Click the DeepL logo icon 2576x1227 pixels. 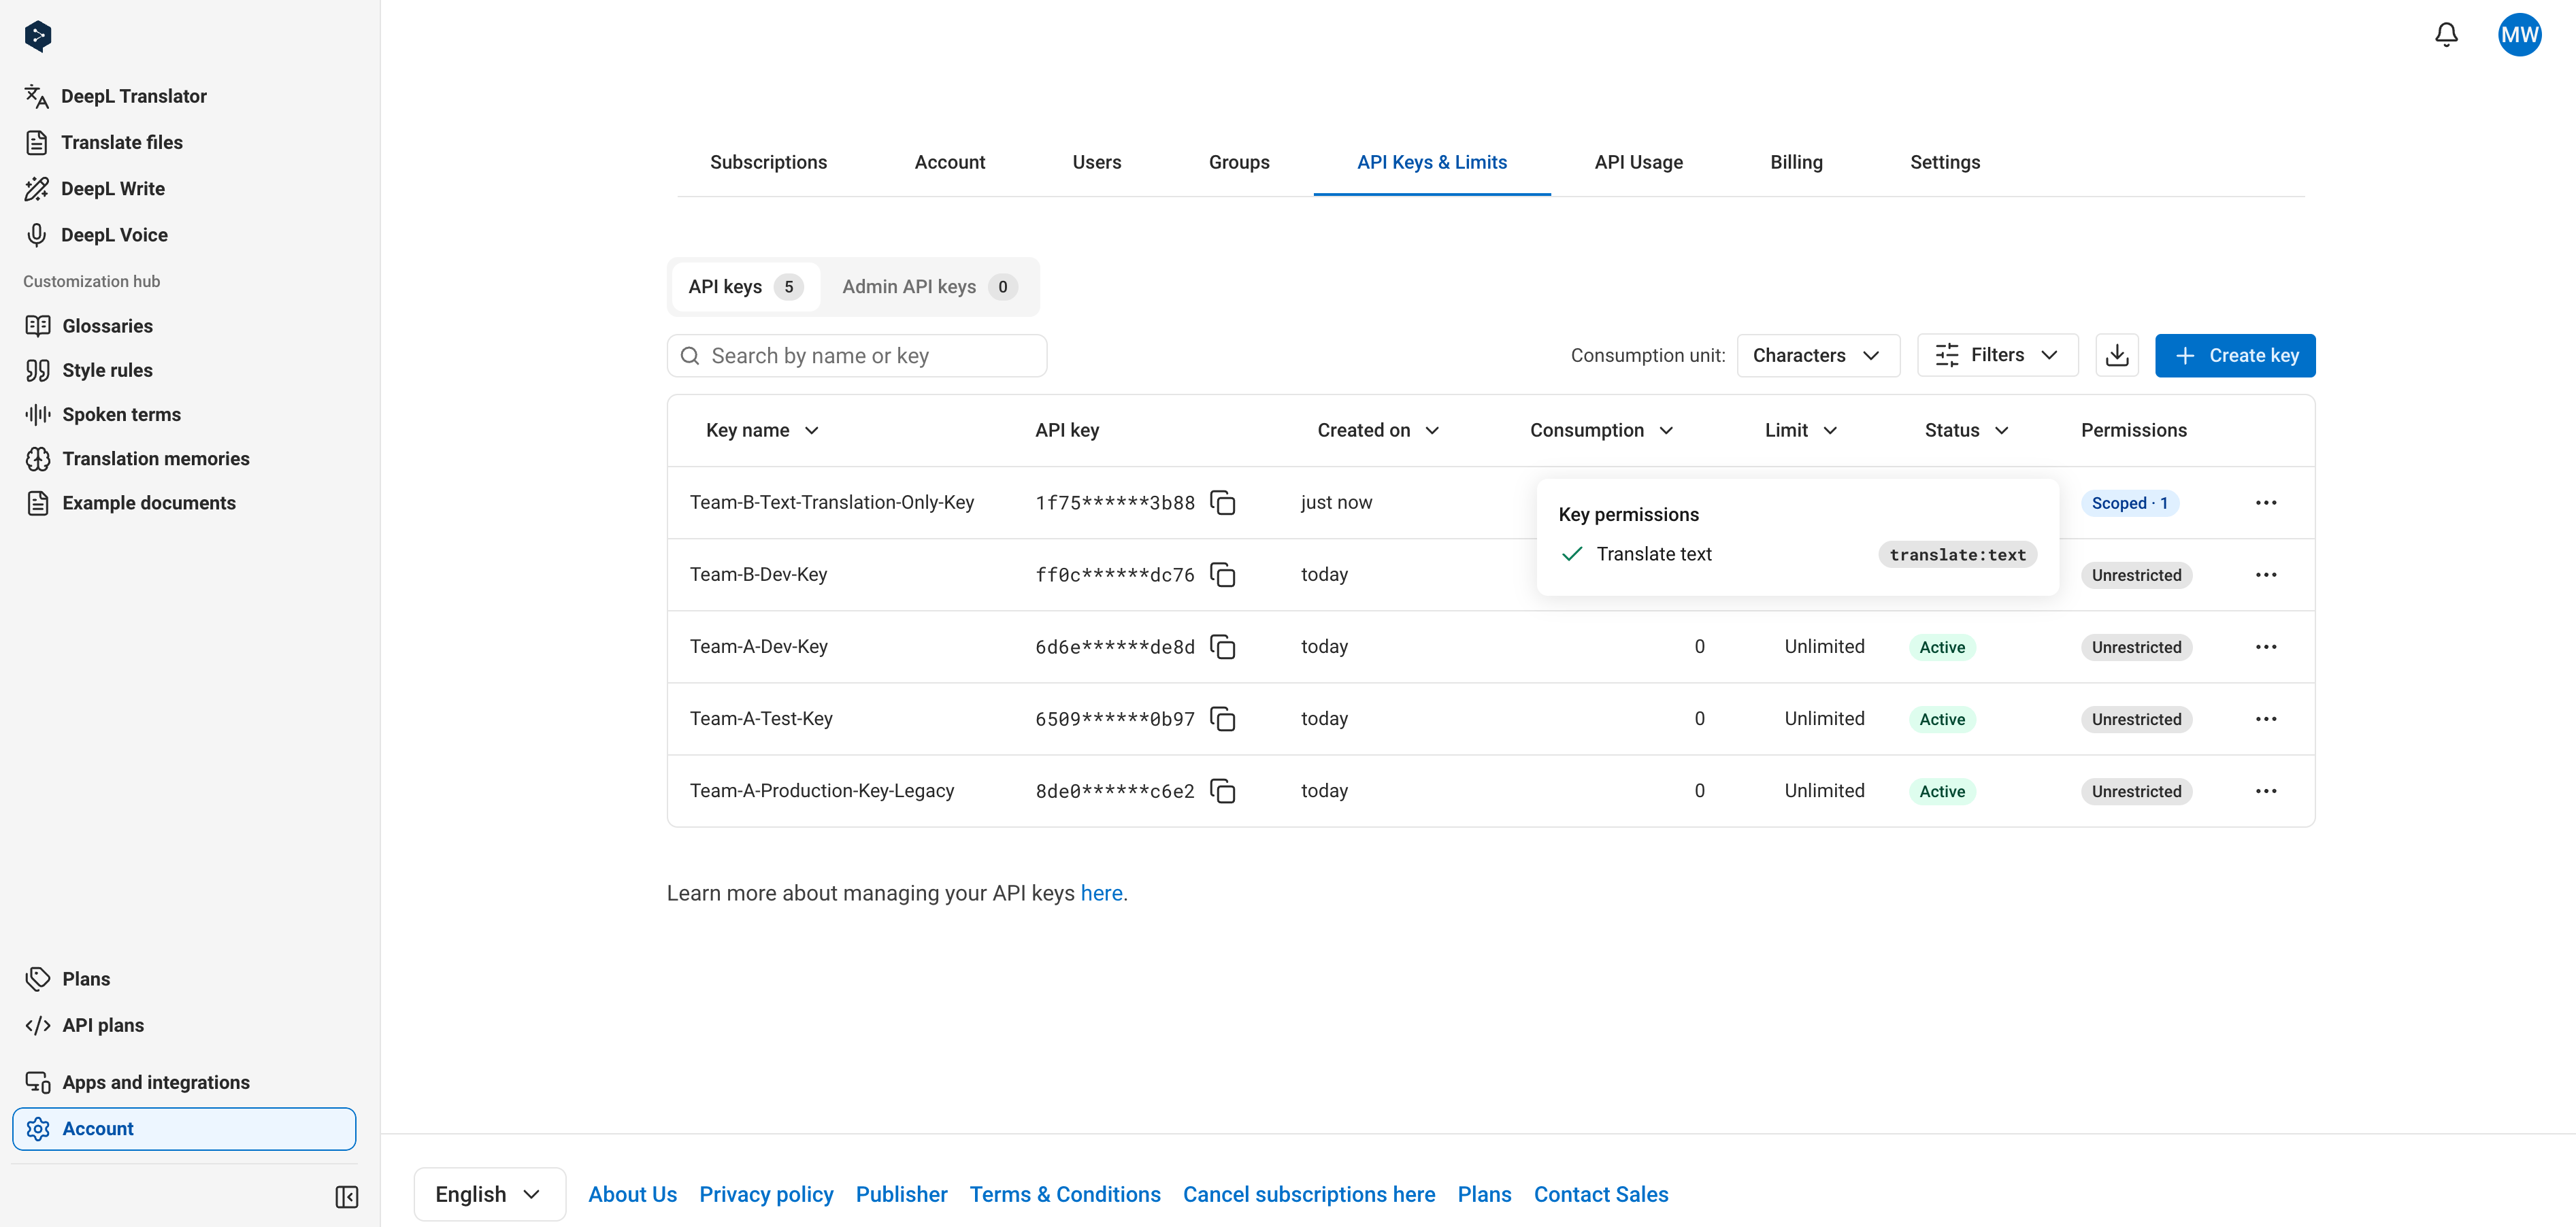38,36
